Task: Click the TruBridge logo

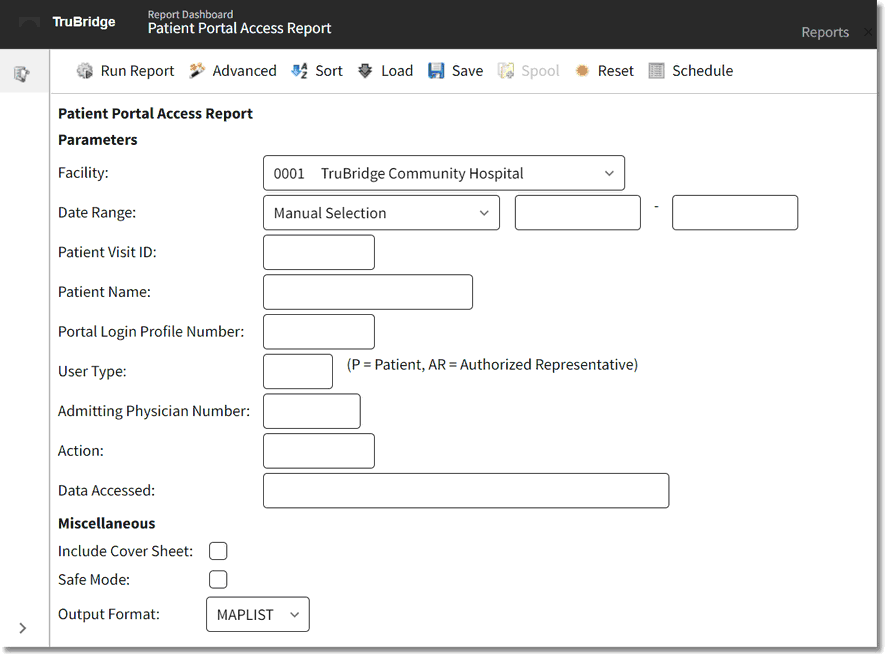Action: 83,22
